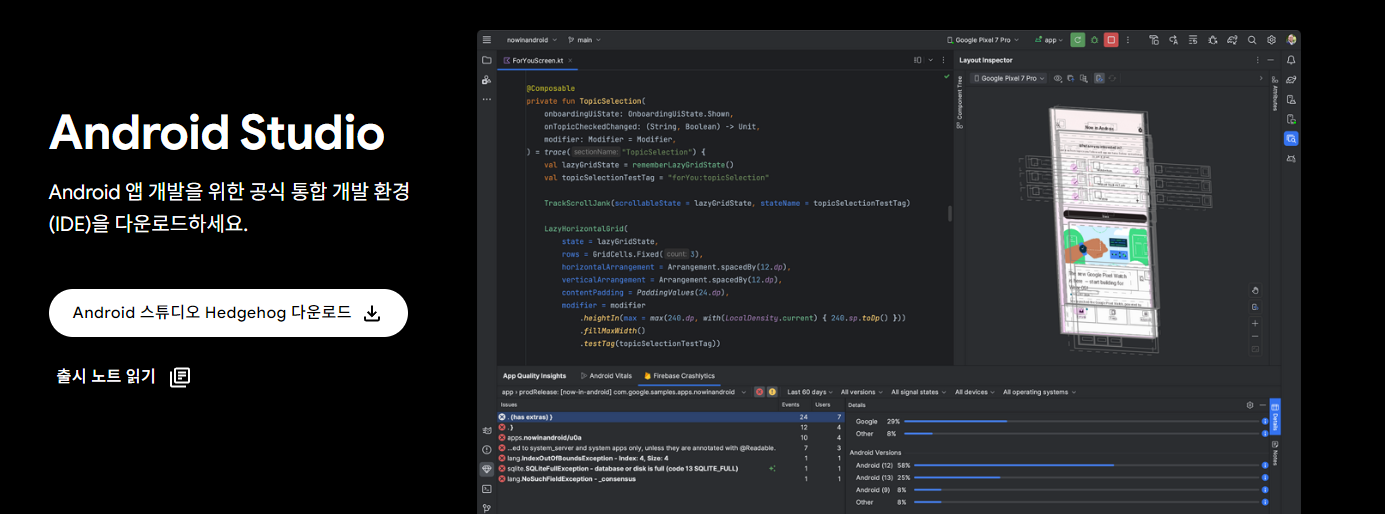Open the Terminal tool window icon

point(487,488)
